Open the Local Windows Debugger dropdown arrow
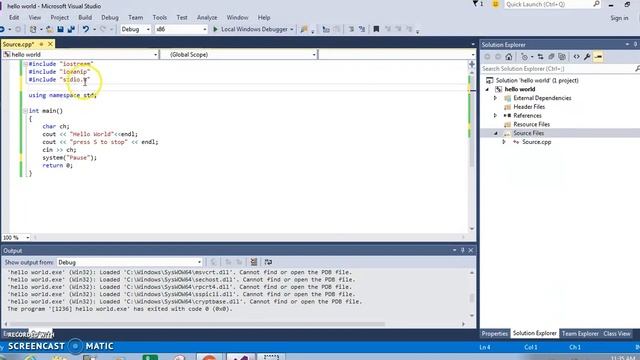Image resolution: width=640 pixels, height=360 pixels. click(291, 29)
